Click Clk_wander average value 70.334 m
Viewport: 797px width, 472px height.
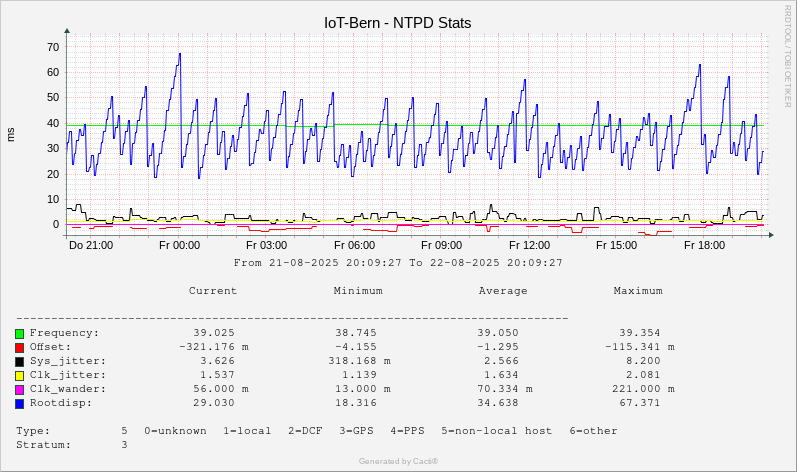505,389
